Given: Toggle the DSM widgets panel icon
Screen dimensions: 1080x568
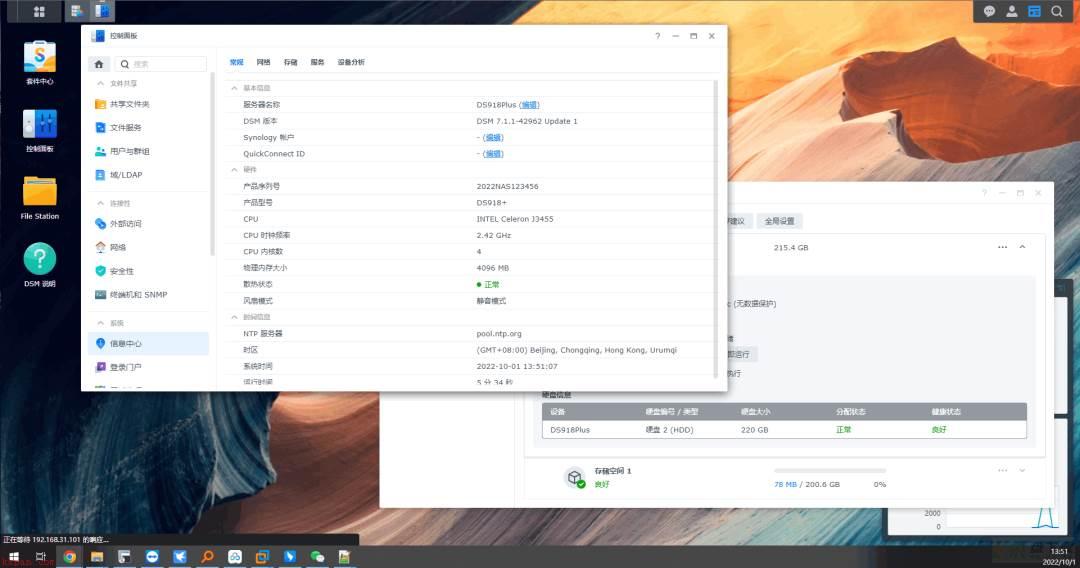Looking at the screenshot, I should coord(1034,11).
